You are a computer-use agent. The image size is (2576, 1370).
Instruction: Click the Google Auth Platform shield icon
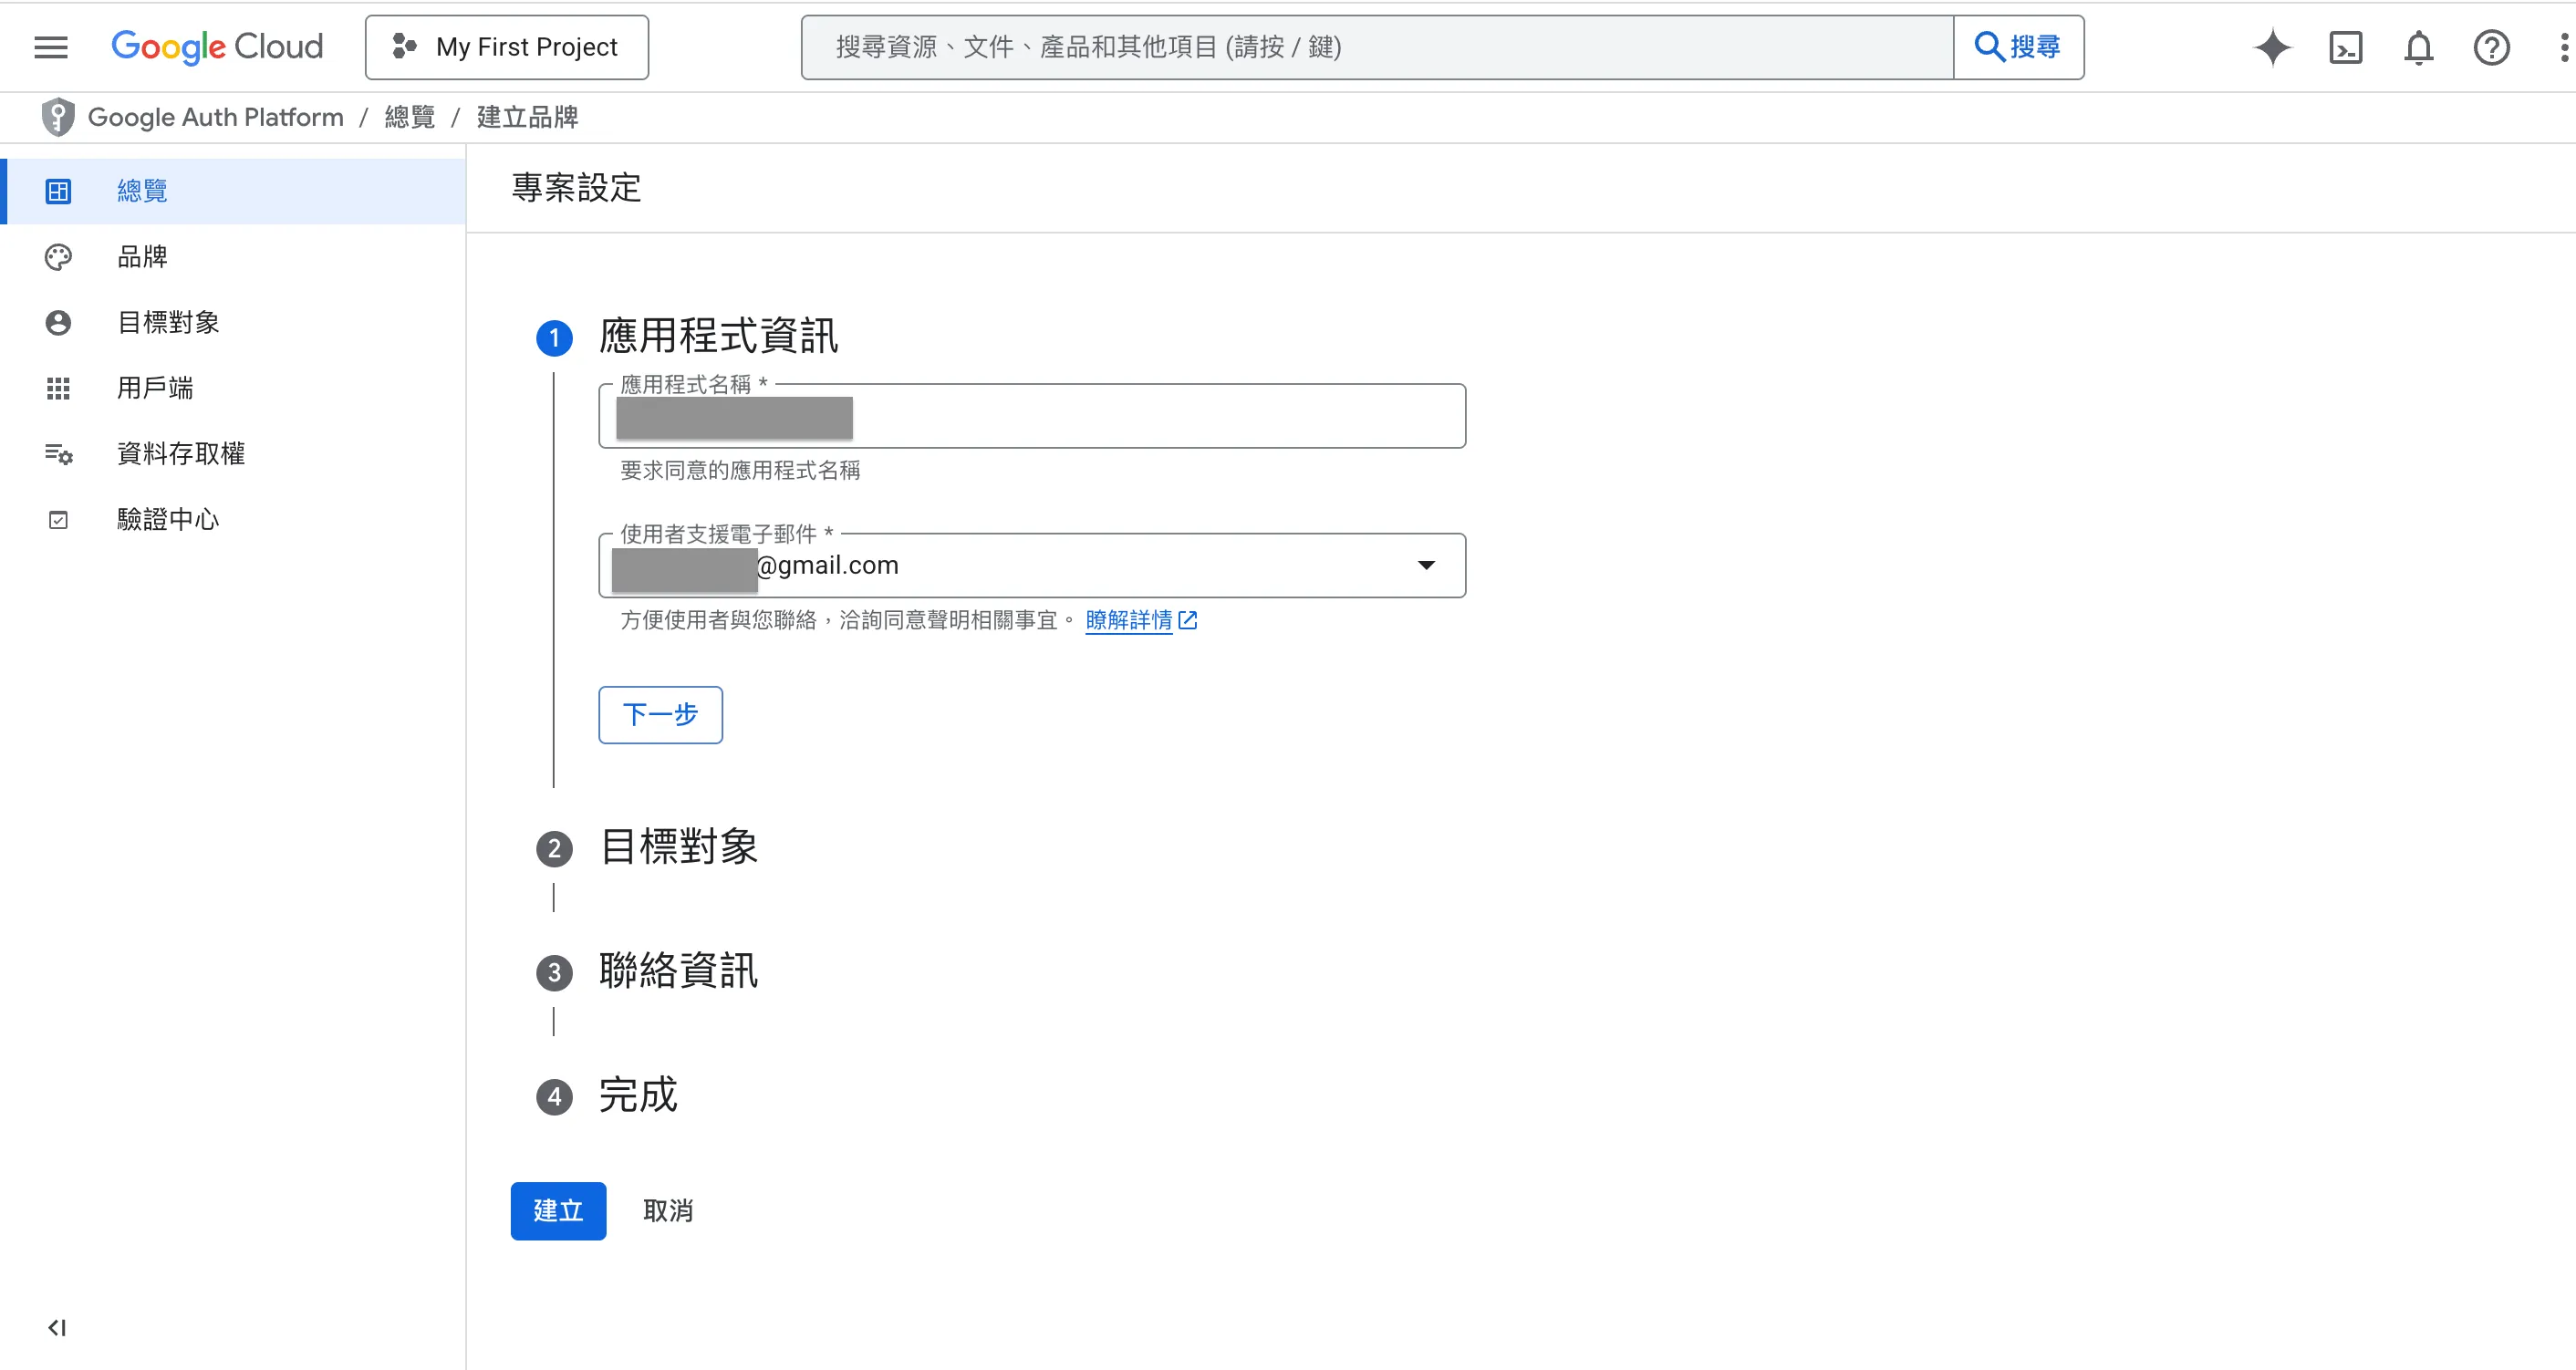58,117
